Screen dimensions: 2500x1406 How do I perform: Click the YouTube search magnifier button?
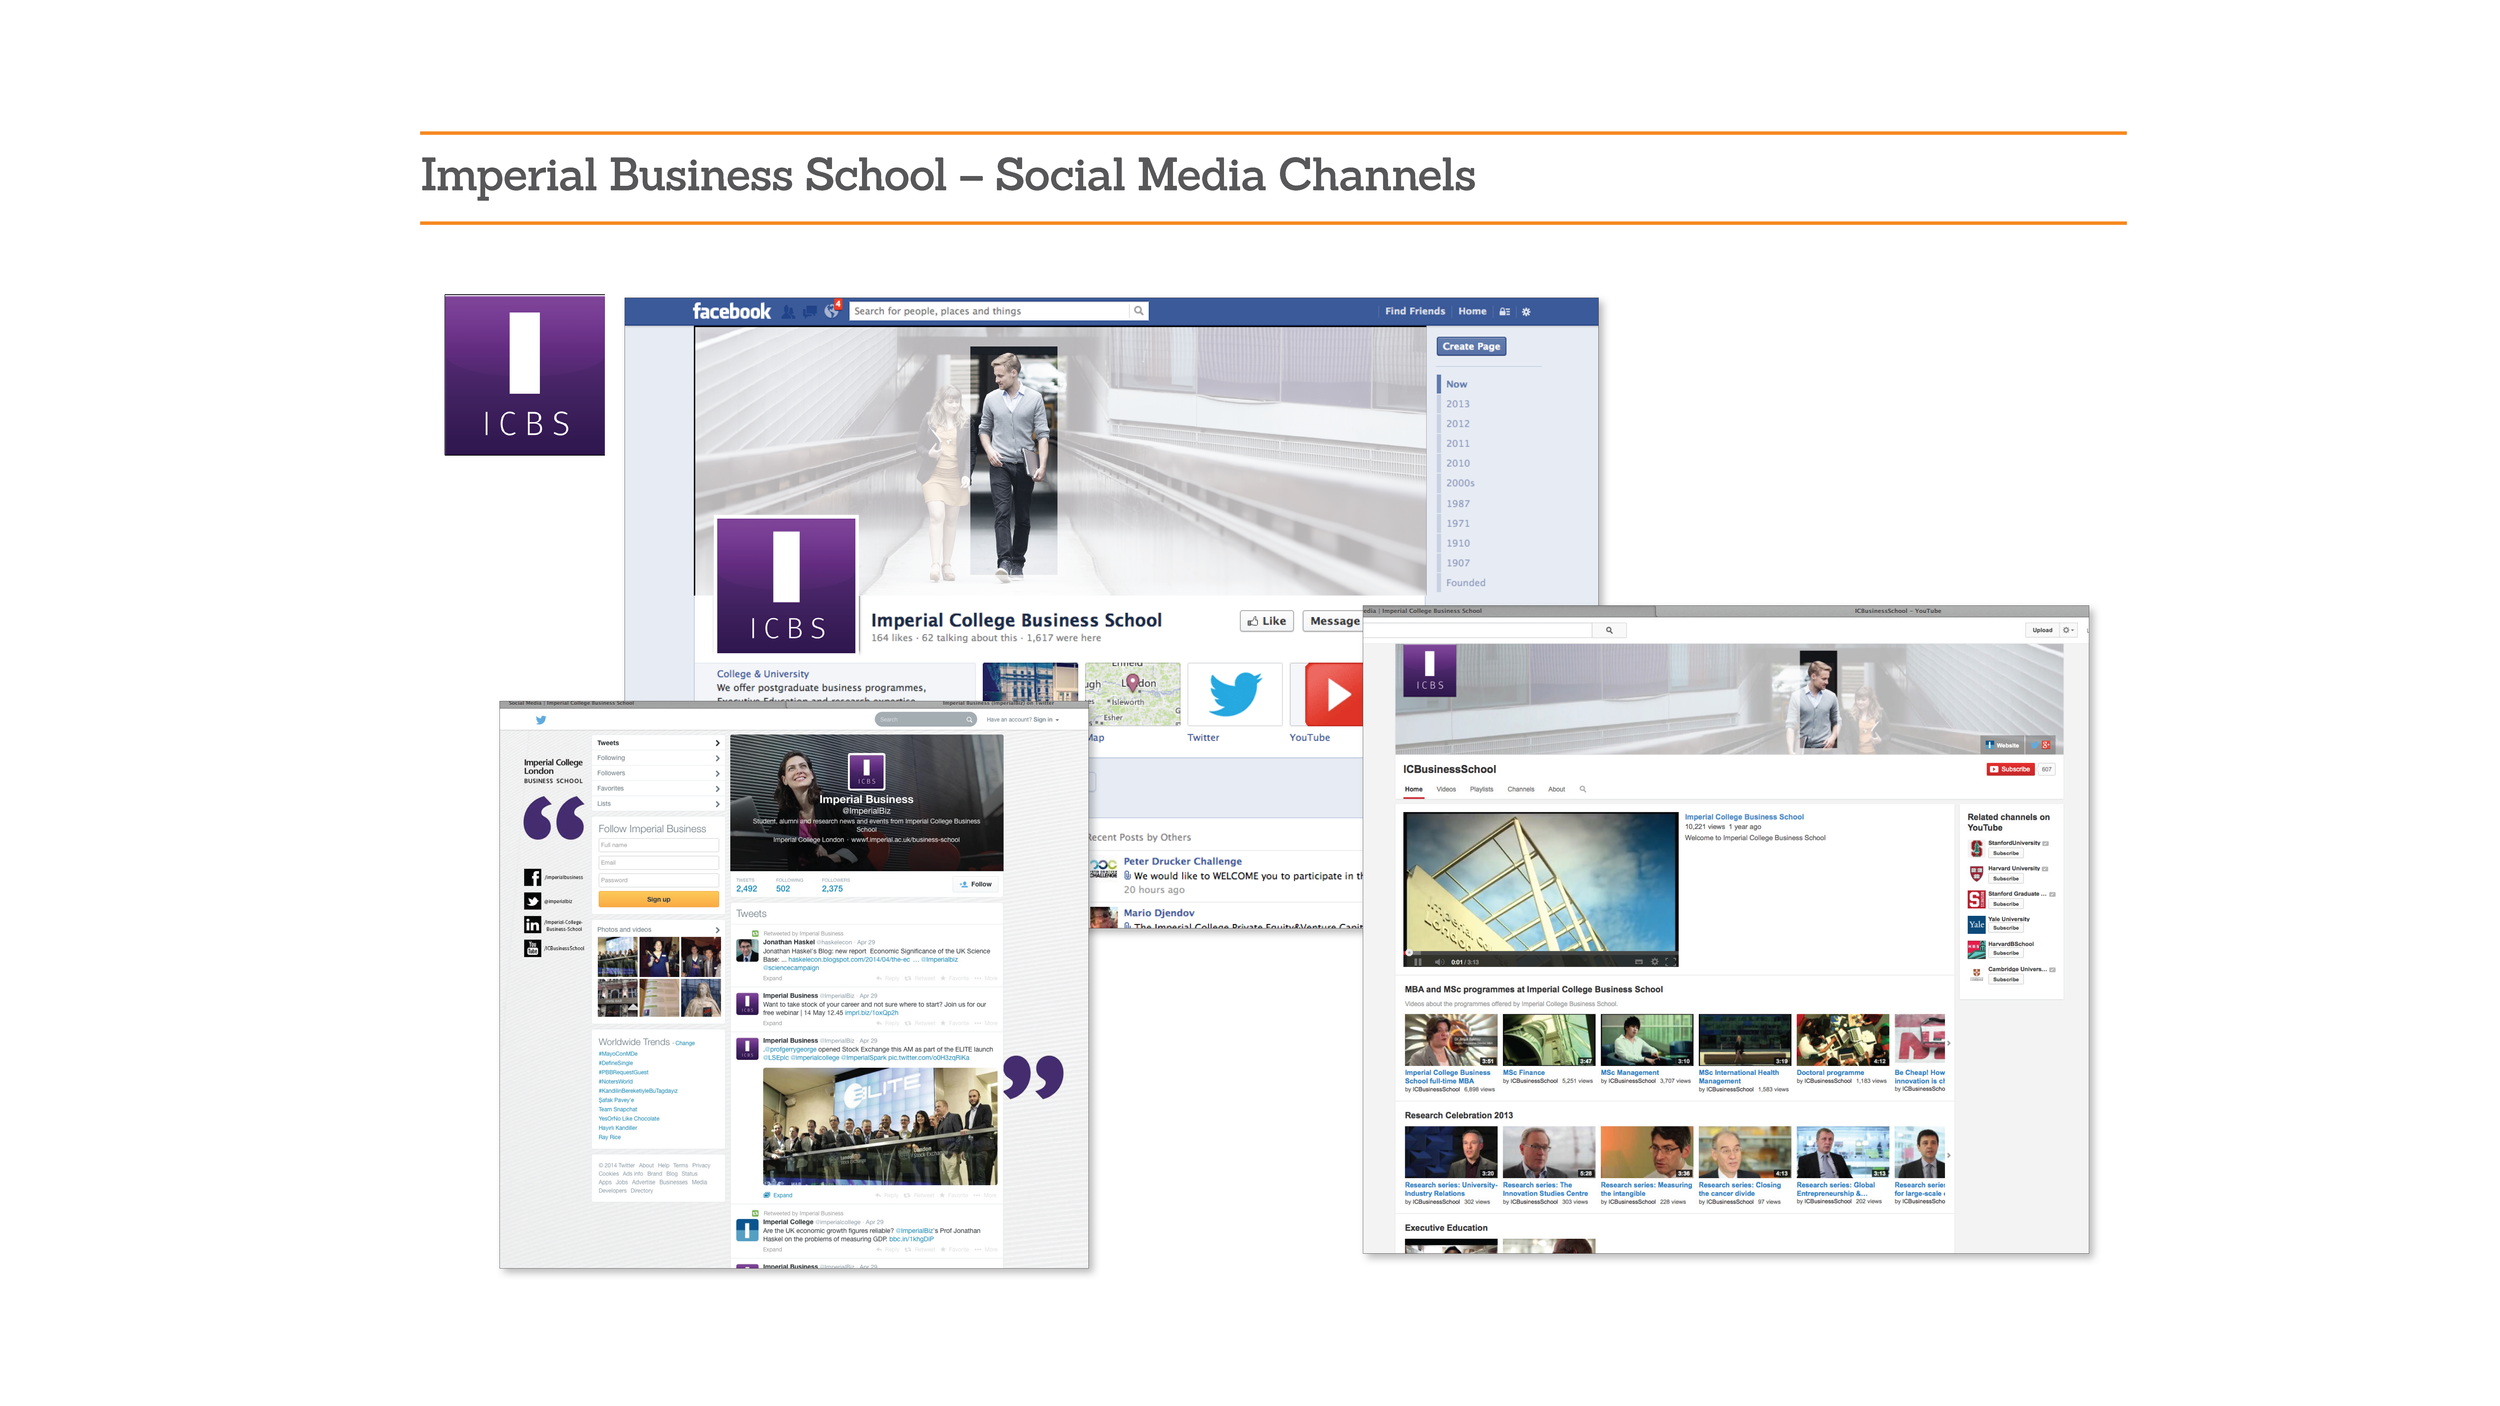(1609, 630)
